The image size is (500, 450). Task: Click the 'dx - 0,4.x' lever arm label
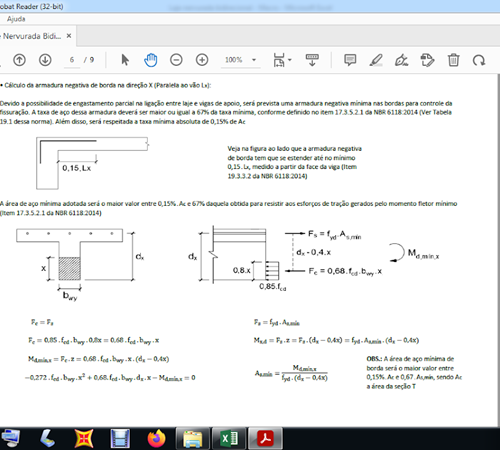point(314,252)
